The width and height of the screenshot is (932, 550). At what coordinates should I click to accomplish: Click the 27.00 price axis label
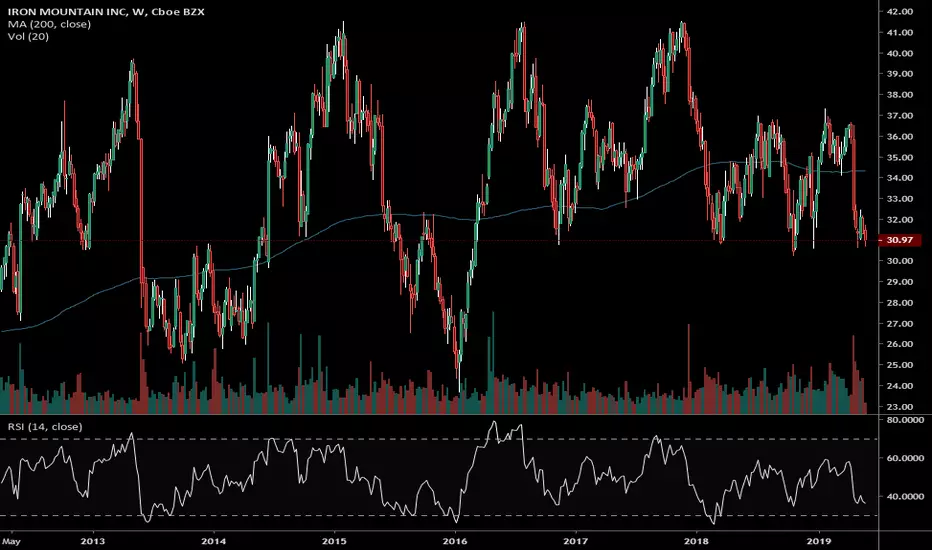click(x=899, y=324)
